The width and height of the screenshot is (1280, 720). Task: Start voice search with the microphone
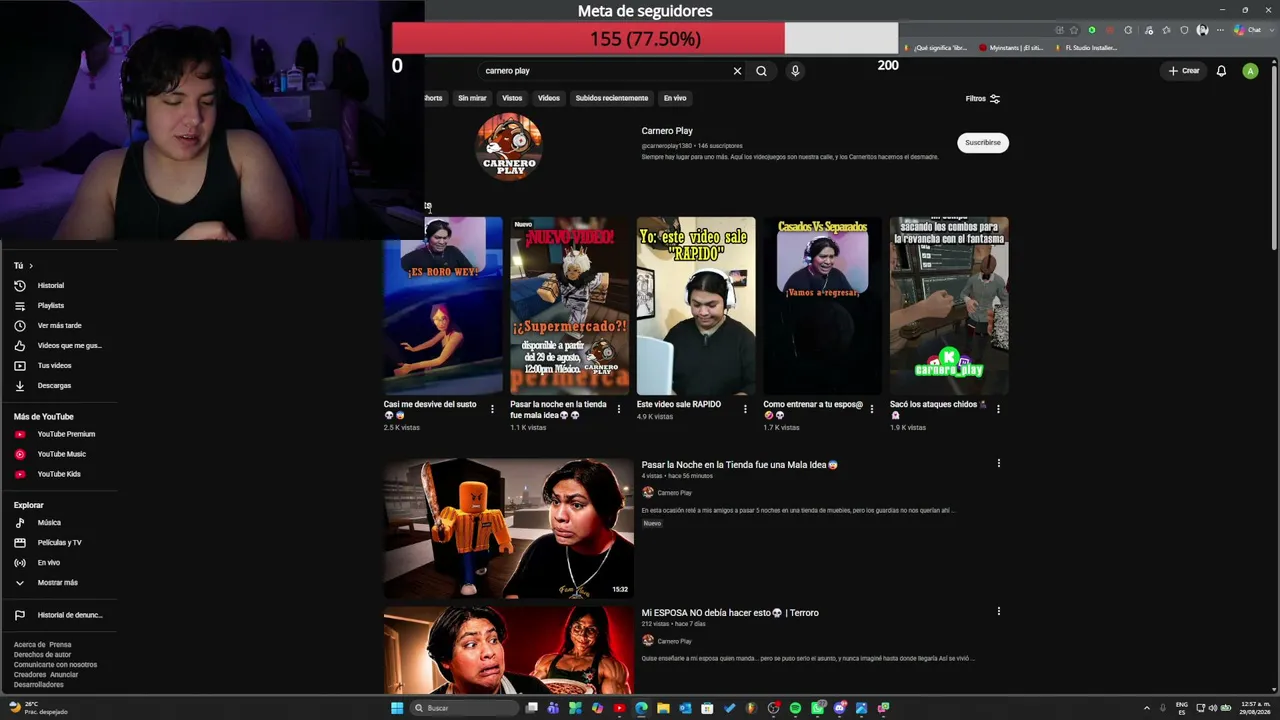(x=795, y=71)
